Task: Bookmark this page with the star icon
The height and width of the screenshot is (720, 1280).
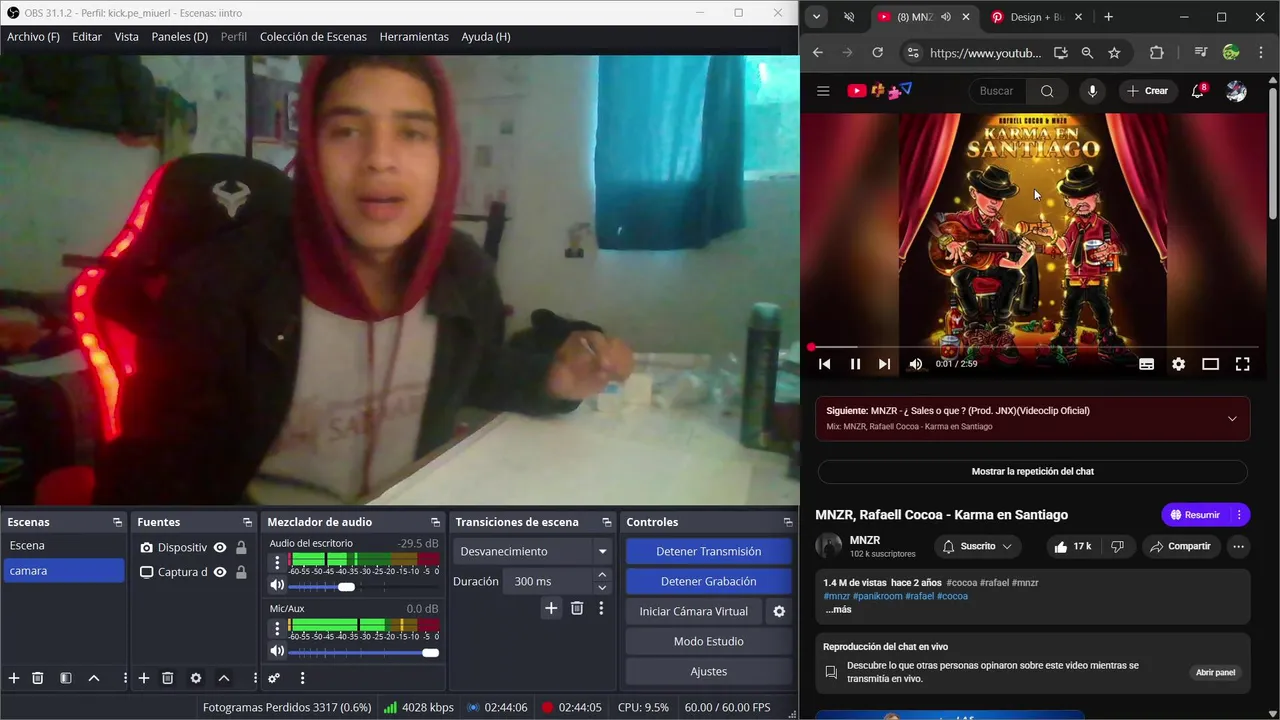Action: 1114,53
